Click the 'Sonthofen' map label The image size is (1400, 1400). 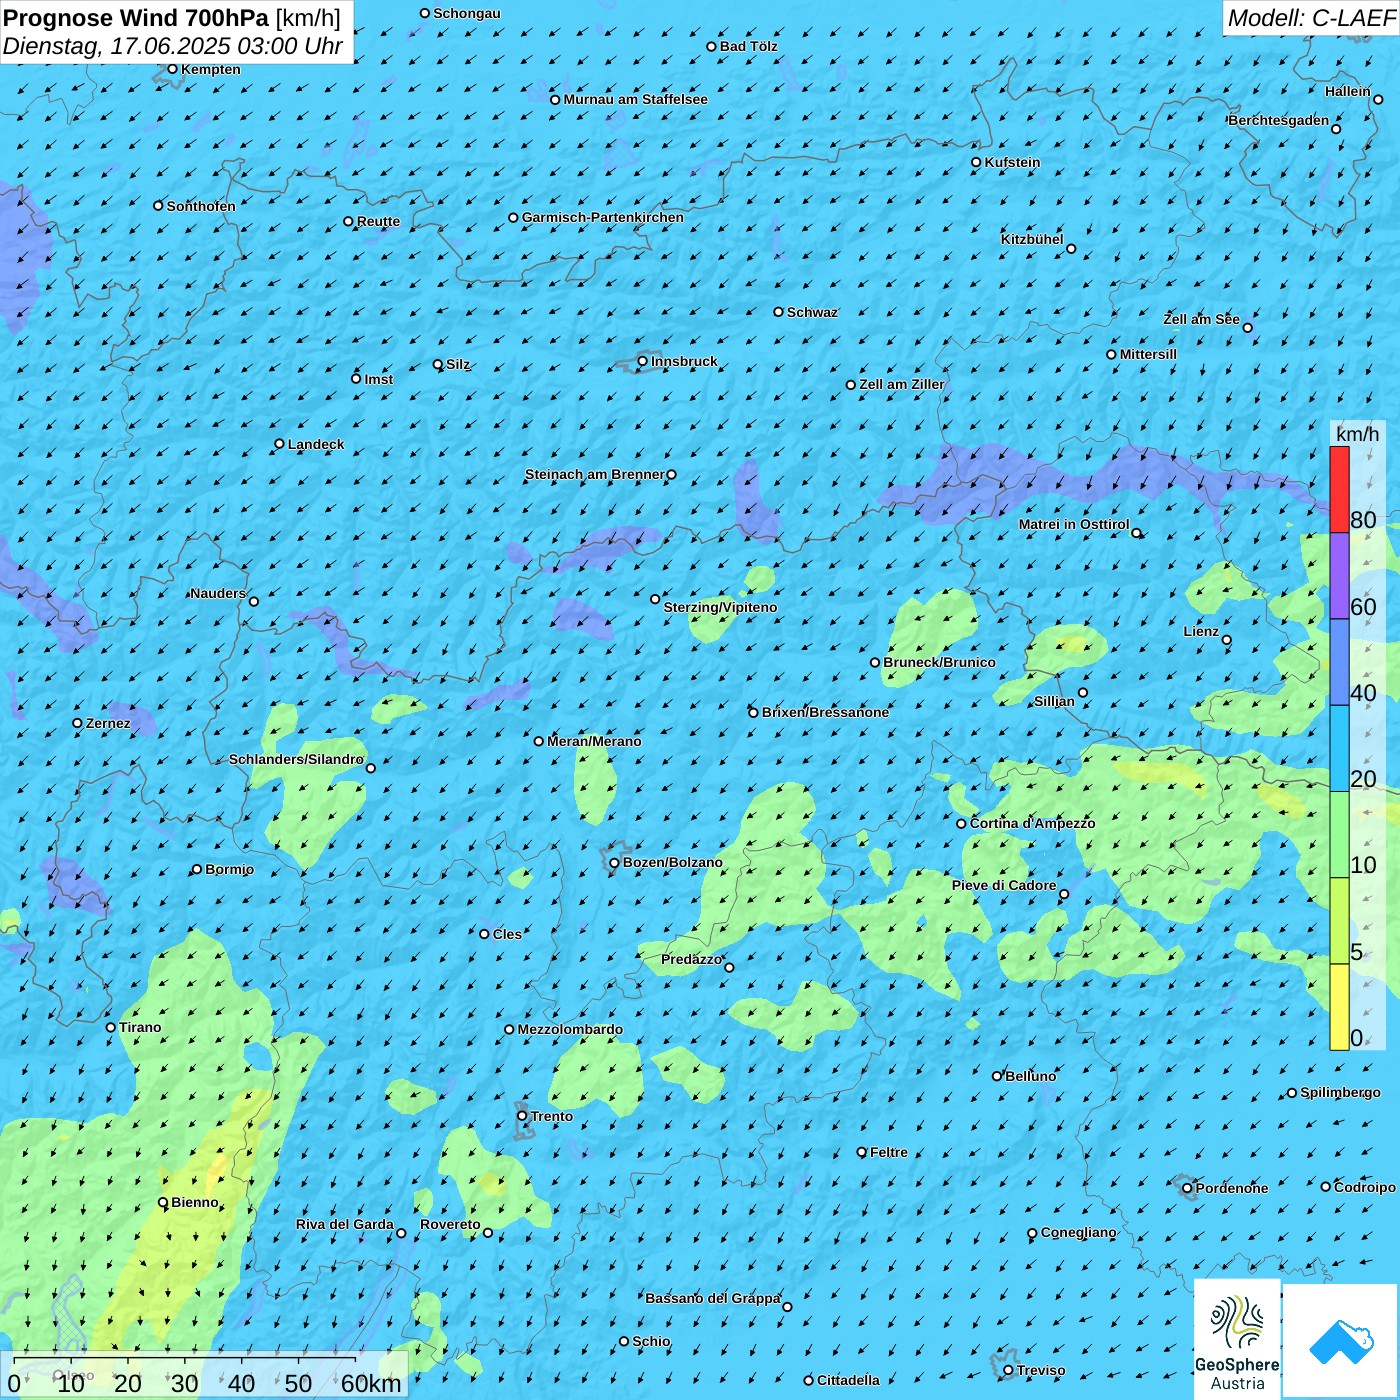pyautogui.click(x=201, y=206)
